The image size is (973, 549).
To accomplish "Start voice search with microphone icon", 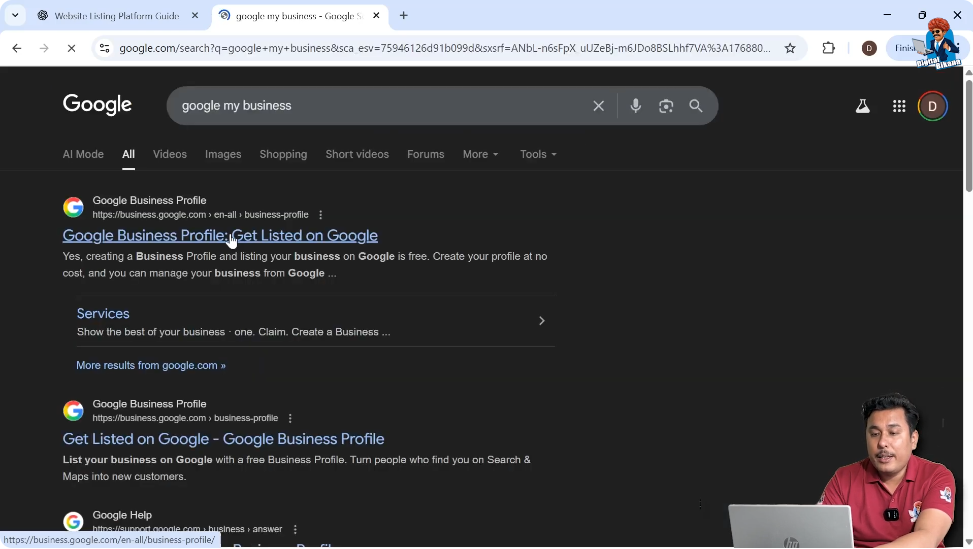I will click(635, 106).
